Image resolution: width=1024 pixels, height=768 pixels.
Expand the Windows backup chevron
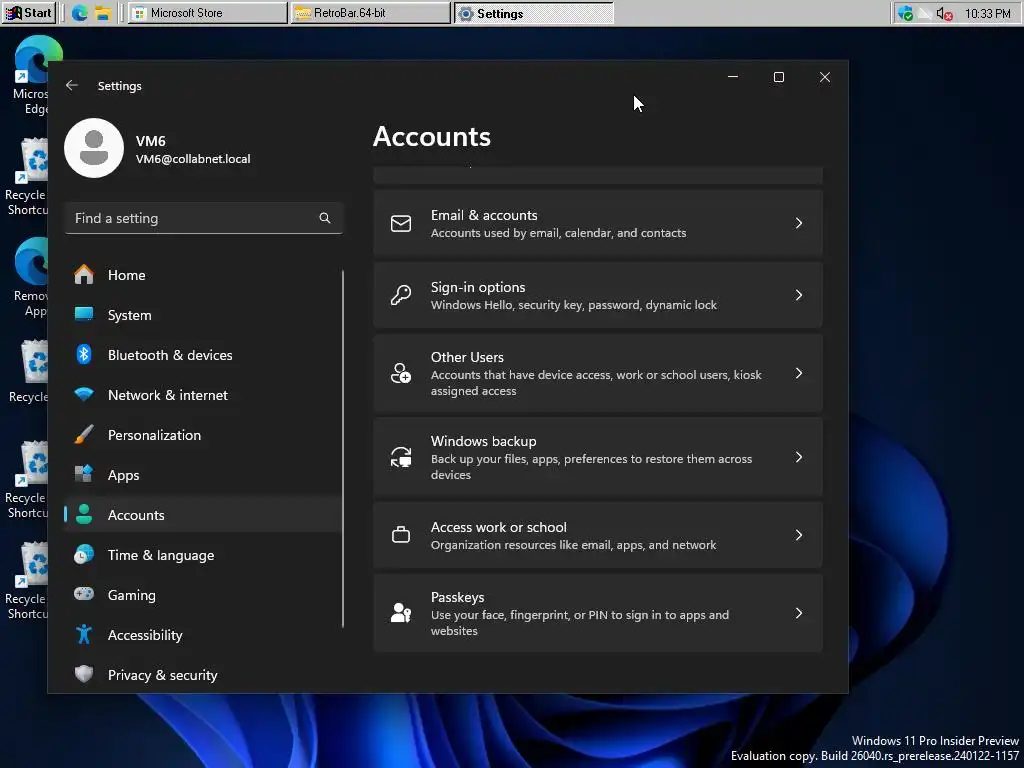tap(799, 457)
